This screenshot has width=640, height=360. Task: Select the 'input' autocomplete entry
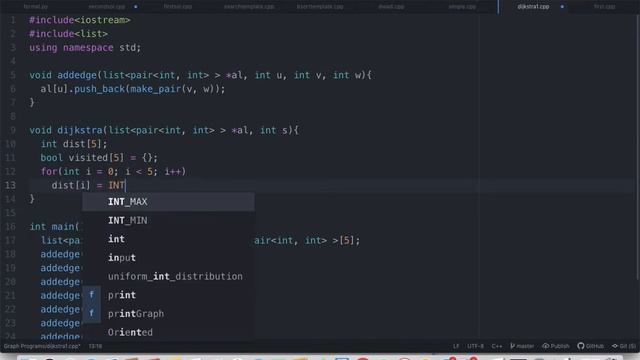(168, 258)
